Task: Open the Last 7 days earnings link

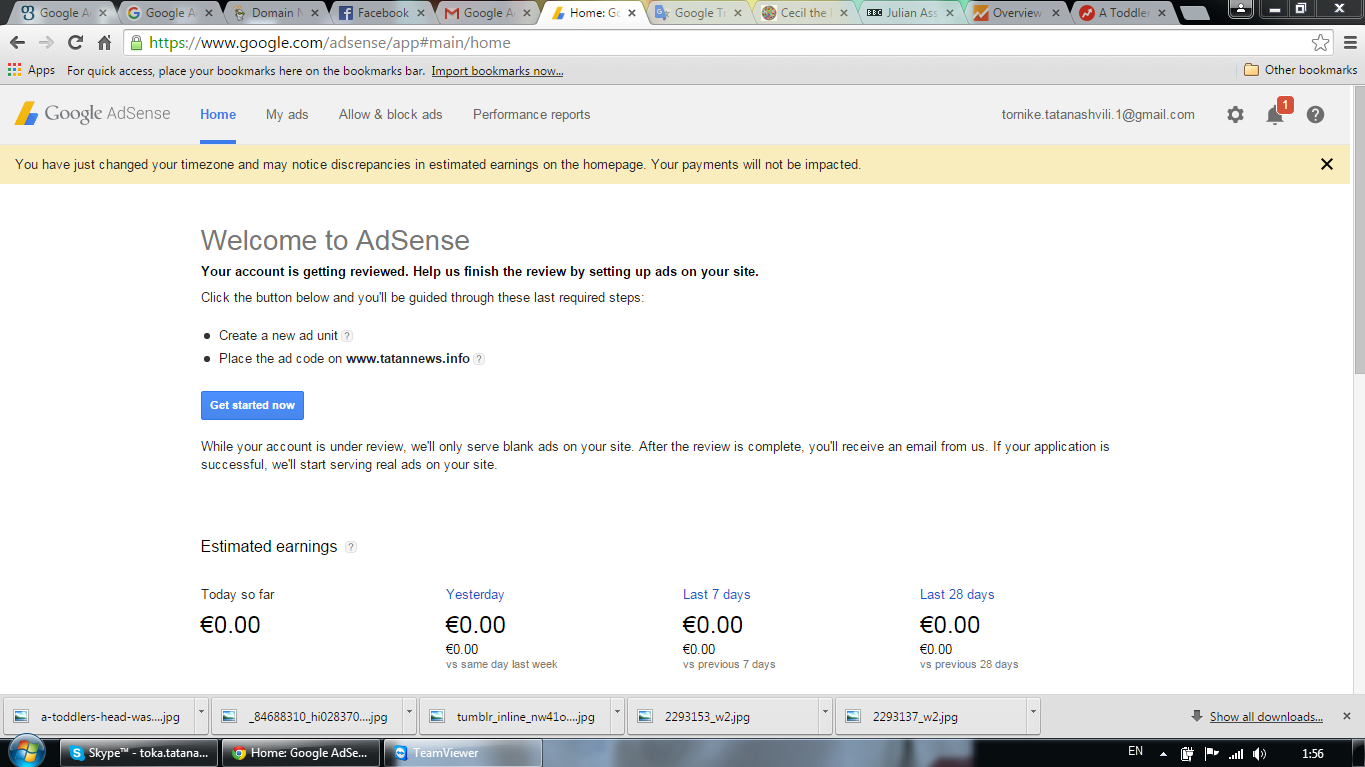Action: coord(716,594)
